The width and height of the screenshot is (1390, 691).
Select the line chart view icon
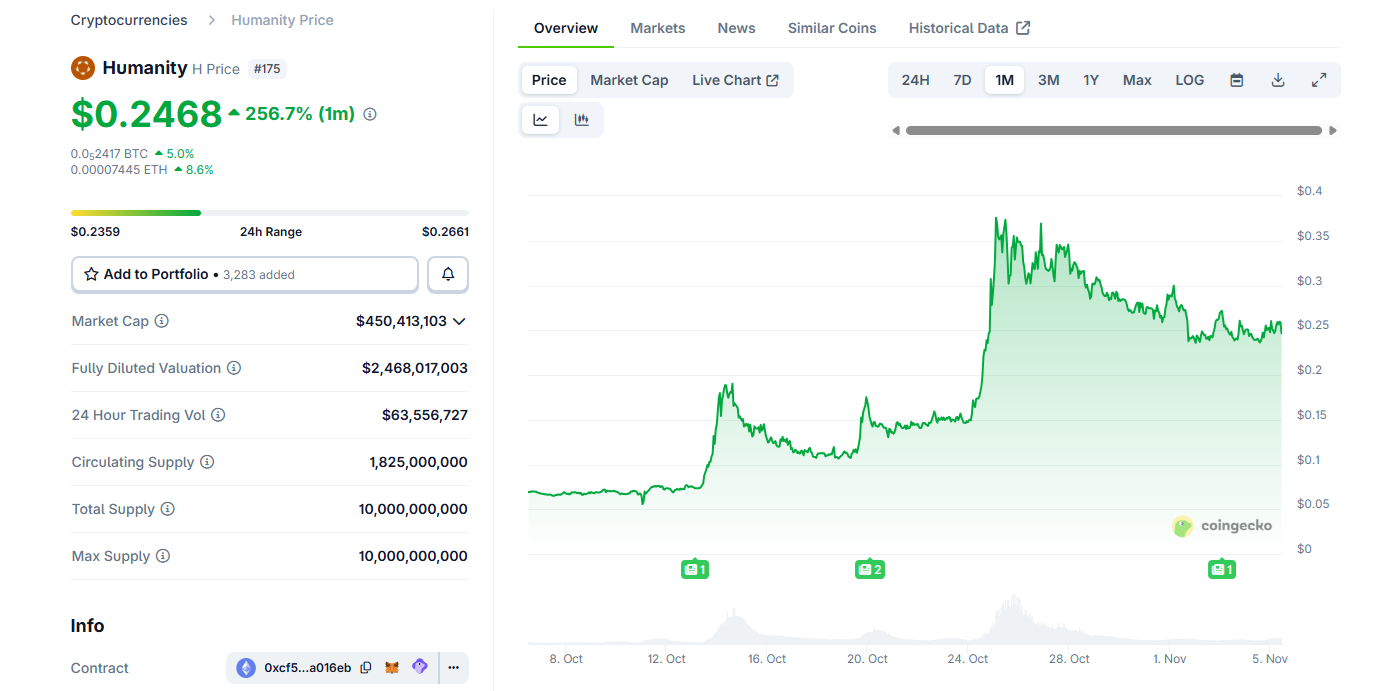point(541,120)
